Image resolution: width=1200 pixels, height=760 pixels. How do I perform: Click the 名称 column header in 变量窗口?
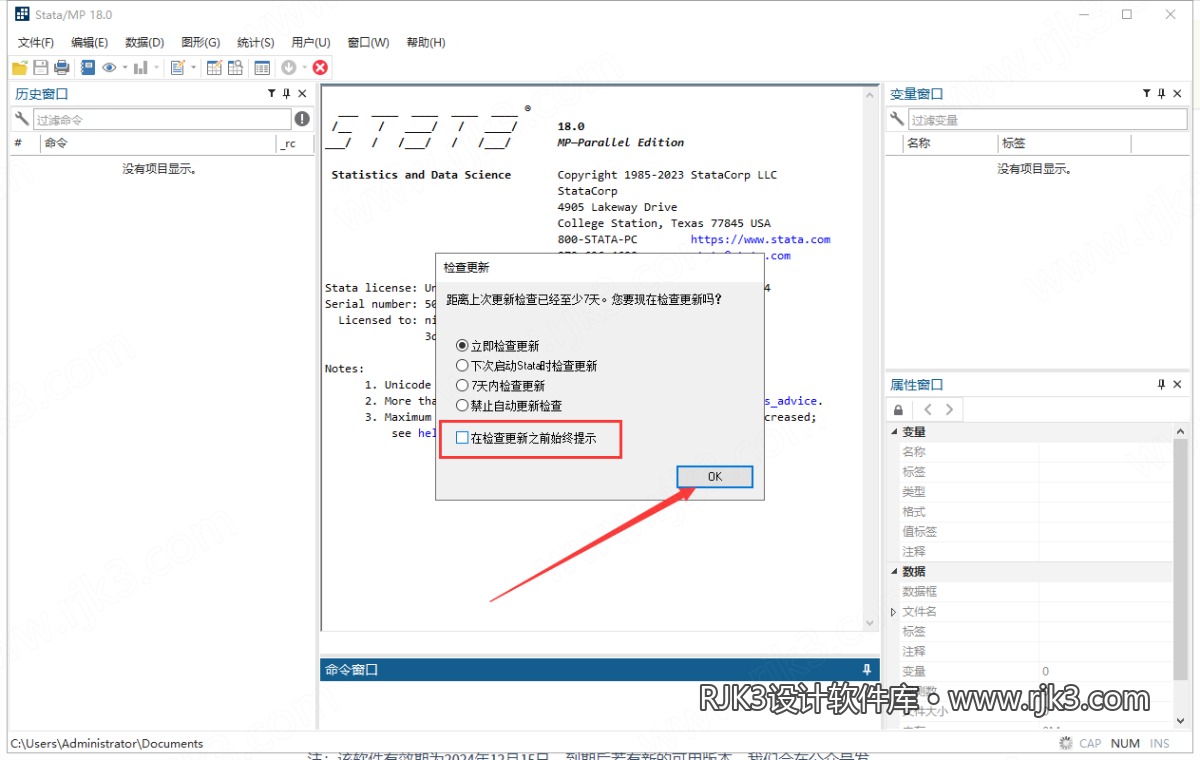950,143
